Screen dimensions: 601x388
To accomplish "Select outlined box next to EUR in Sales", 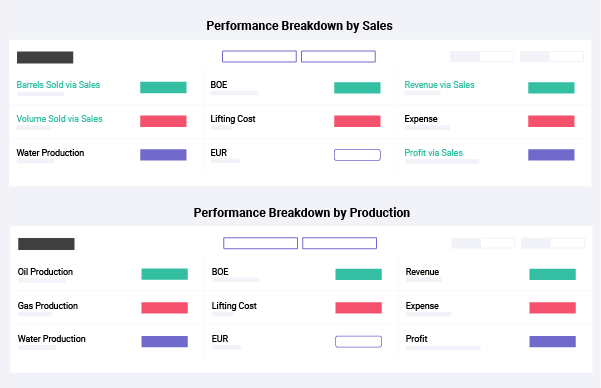I will point(357,155).
